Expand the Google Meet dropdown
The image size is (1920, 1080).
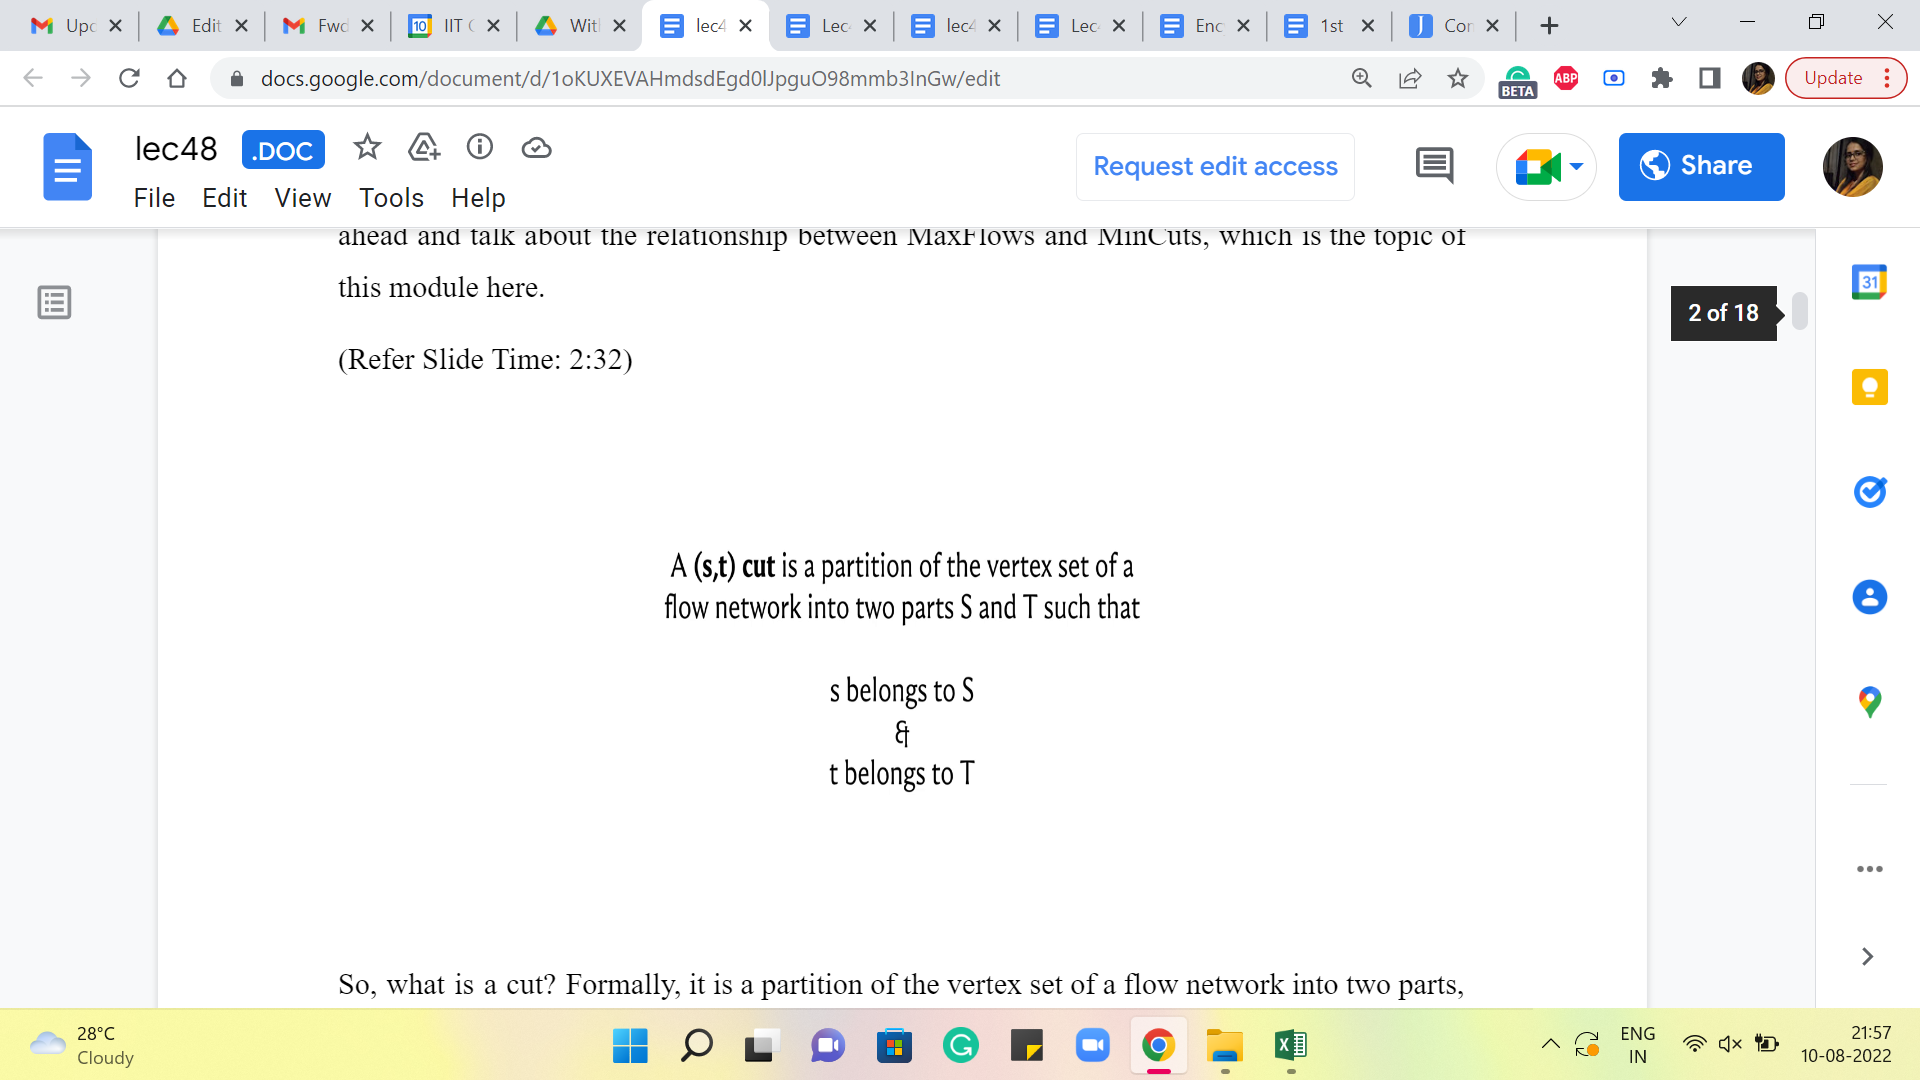pyautogui.click(x=1576, y=166)
